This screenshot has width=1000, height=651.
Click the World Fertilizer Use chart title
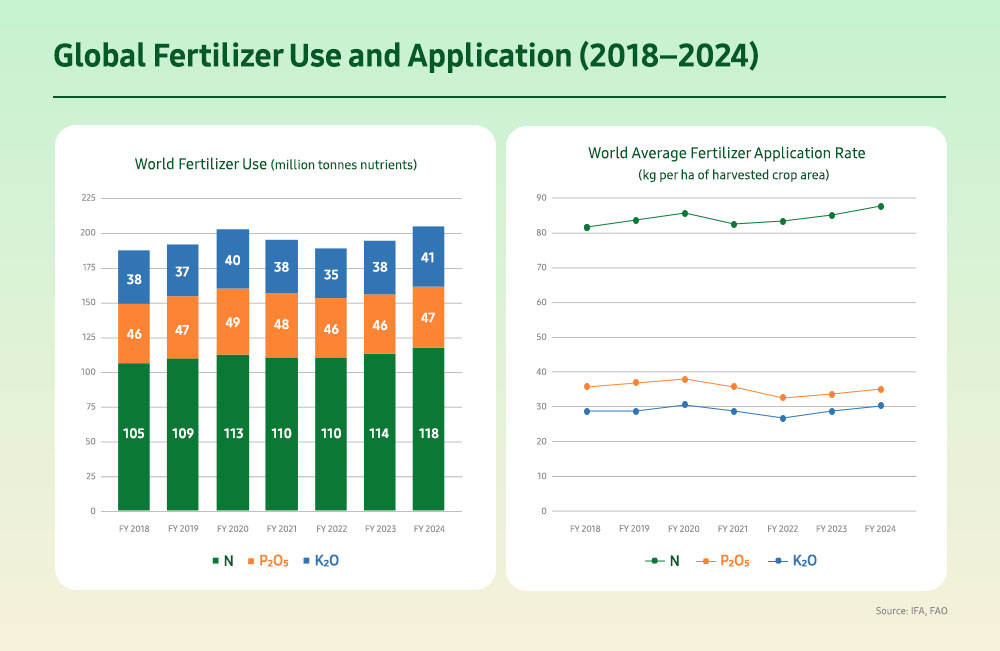tap(276, 164)
